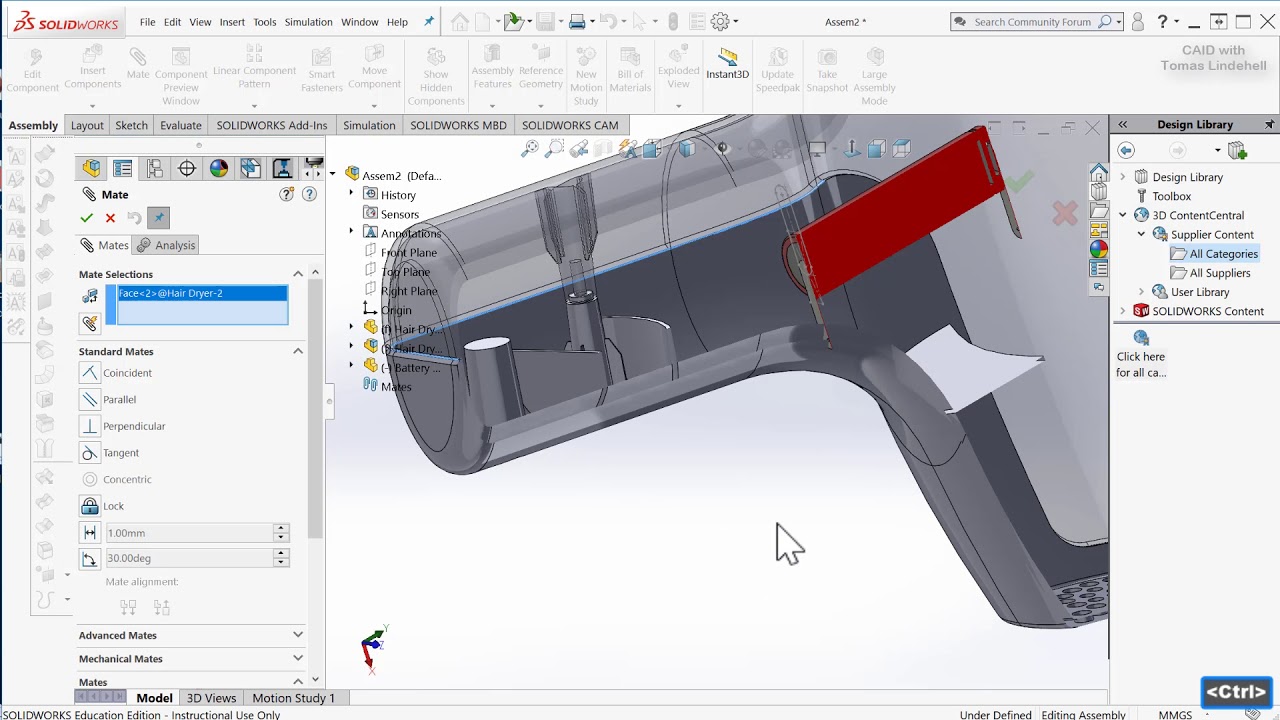The height and width of the screenshot is (720, 1280).
Task: Select the Mates folder in the tree
Action: click(x=396, y=387)
